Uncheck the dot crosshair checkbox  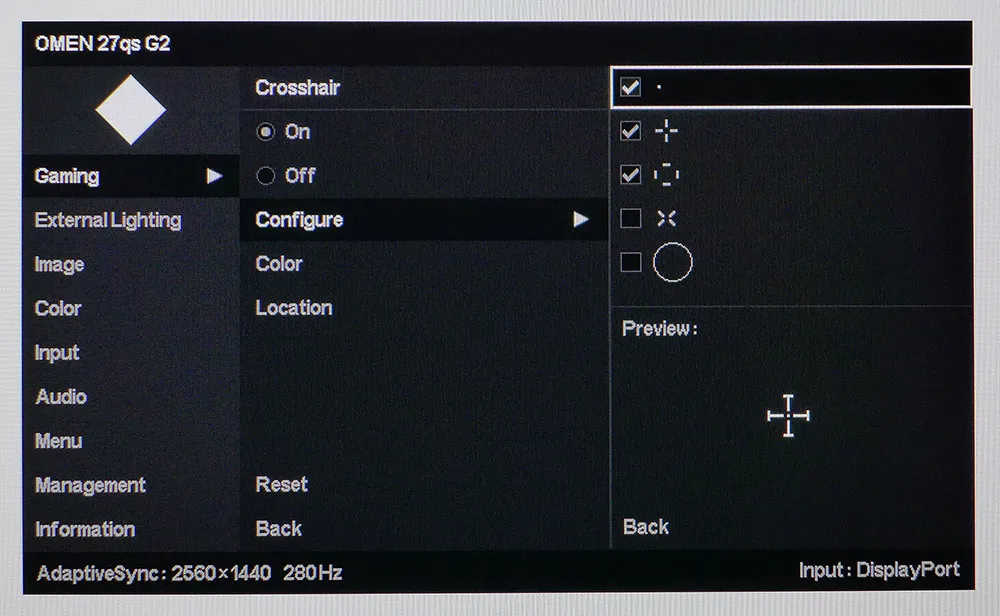tap(631, 87)
